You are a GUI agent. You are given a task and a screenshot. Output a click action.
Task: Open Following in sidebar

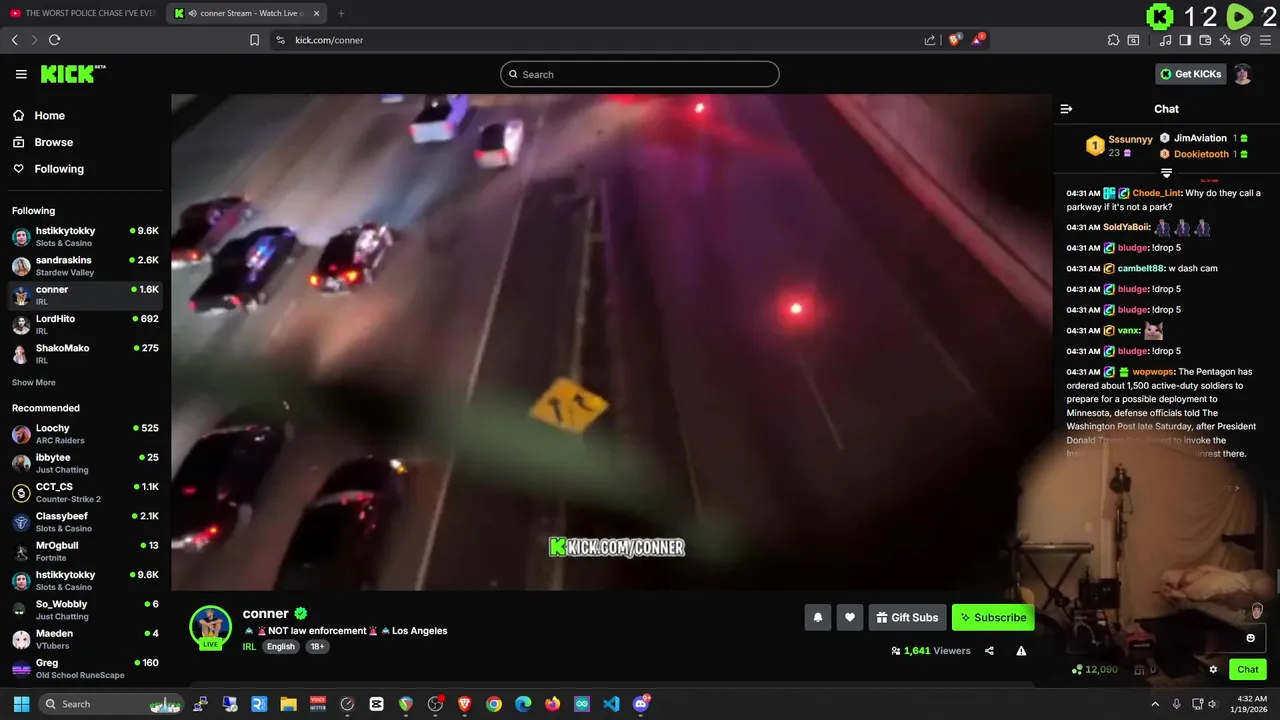pyautogui.click(x=49, y=169)
